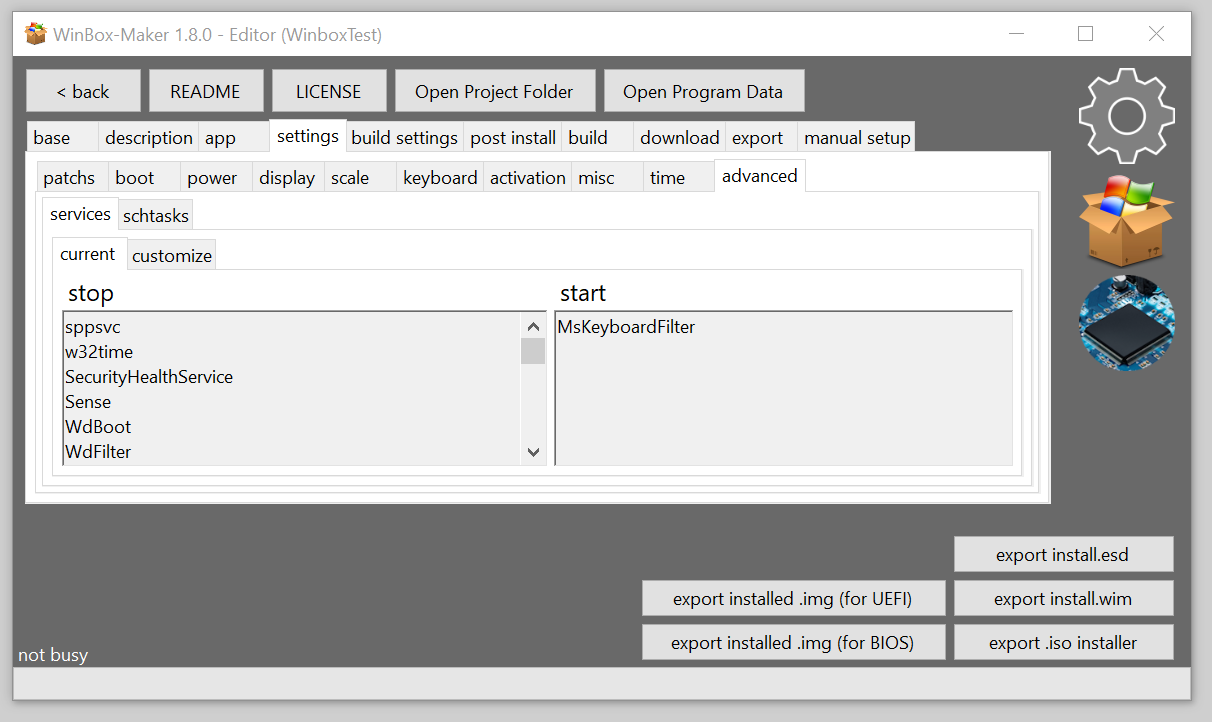The width and height of the screenshot is (1212, 722).
Task: Switch to the scale sub-tab
Action: pyautogui.click(x=360, y=177)
